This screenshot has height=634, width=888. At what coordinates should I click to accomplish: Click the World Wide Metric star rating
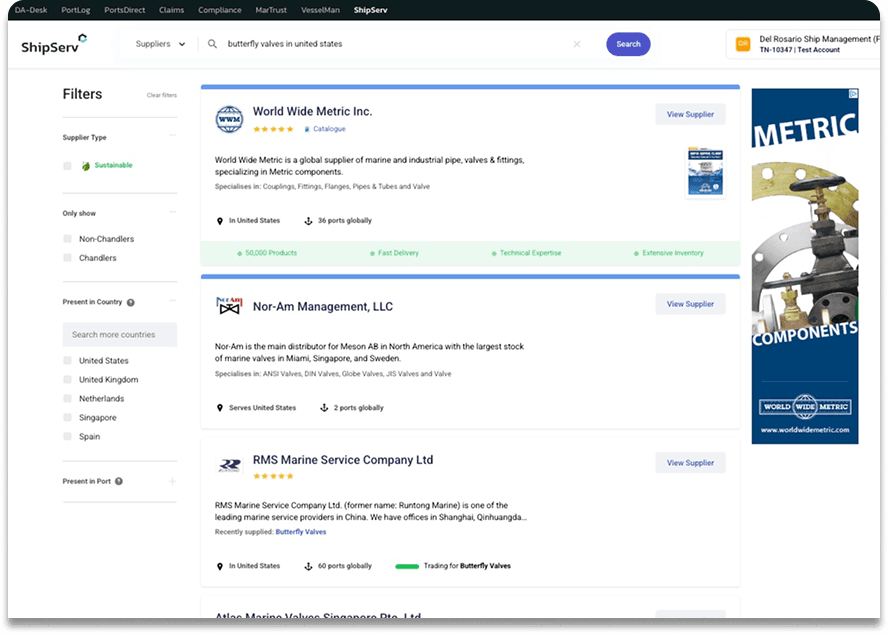point(273,129)
